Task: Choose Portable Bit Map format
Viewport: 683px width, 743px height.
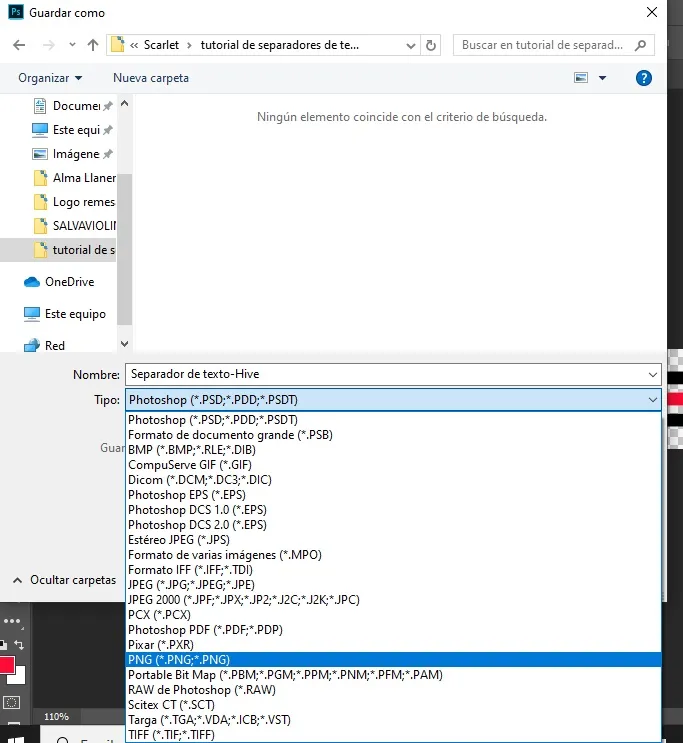Action: point(393,675)
